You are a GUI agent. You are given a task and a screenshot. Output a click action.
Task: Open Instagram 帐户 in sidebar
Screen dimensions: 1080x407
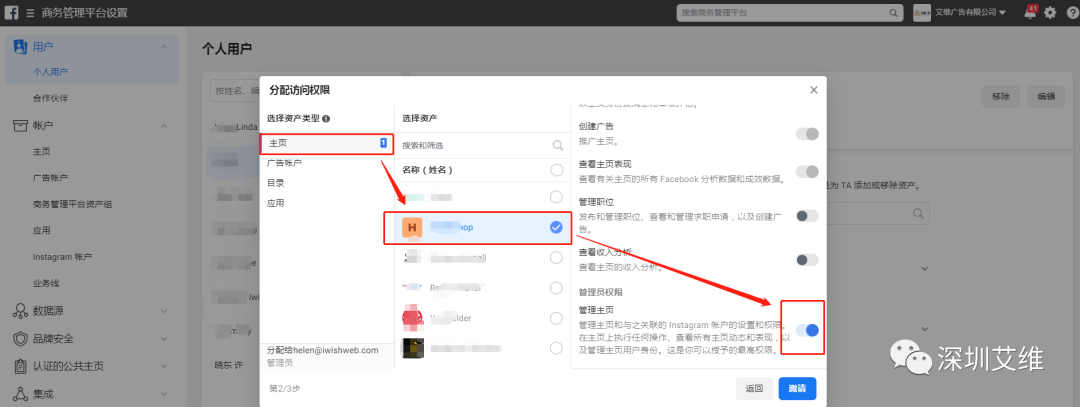(62, 257)
